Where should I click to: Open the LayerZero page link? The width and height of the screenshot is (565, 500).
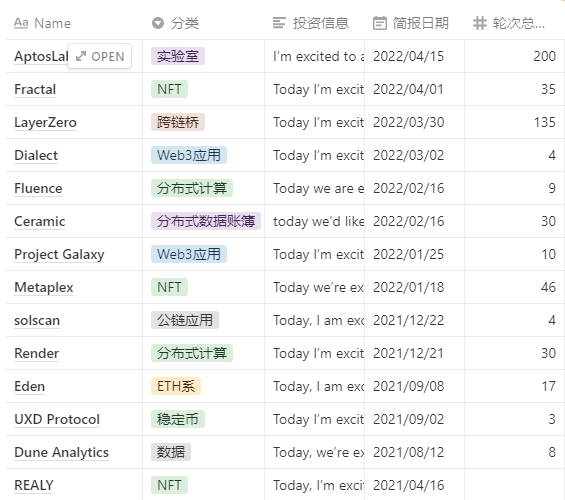[x=45, y=122]
